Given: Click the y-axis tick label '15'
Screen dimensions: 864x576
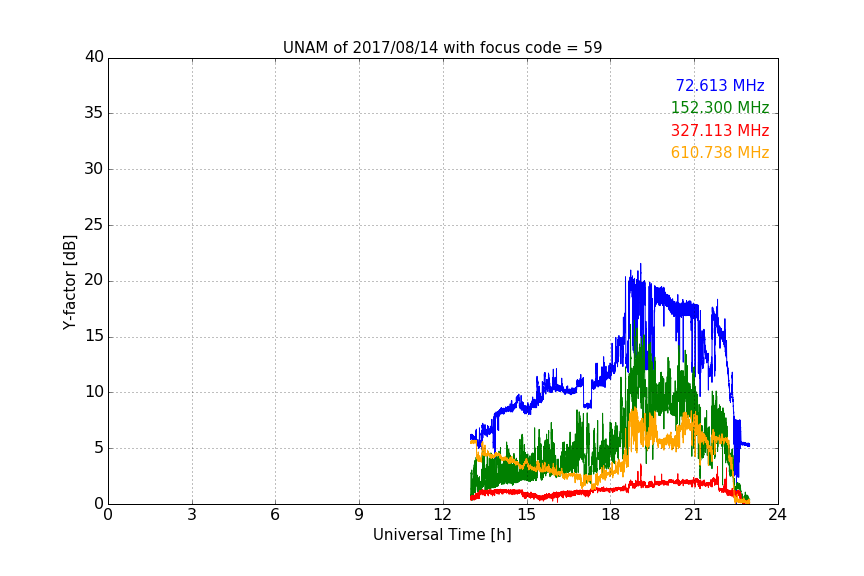Looking at the screenshot, I should pos(94,336).
